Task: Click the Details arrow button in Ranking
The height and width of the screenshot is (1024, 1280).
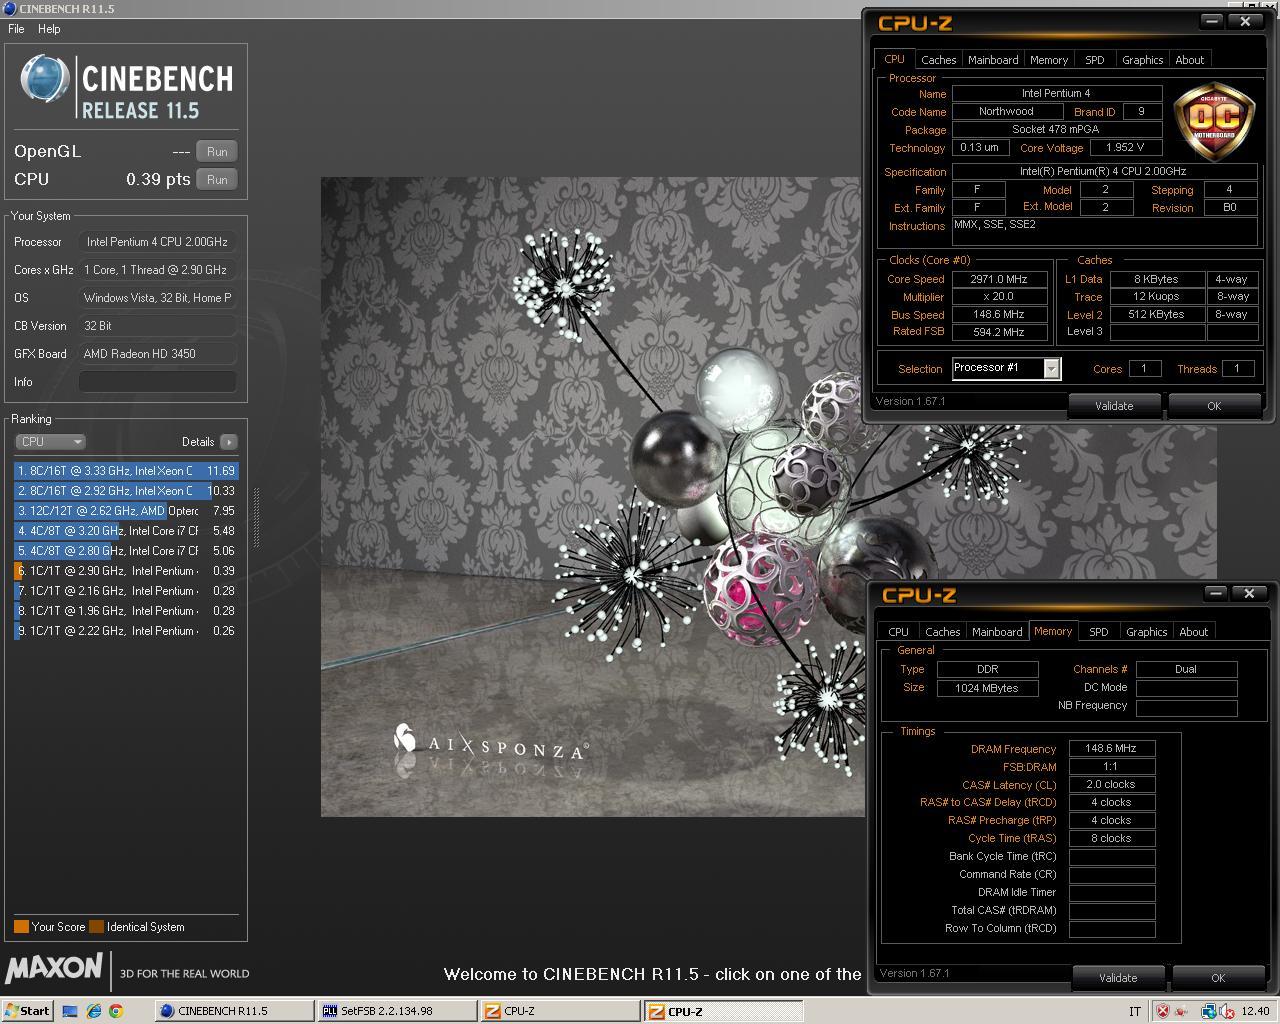Action: pos(229,442)
